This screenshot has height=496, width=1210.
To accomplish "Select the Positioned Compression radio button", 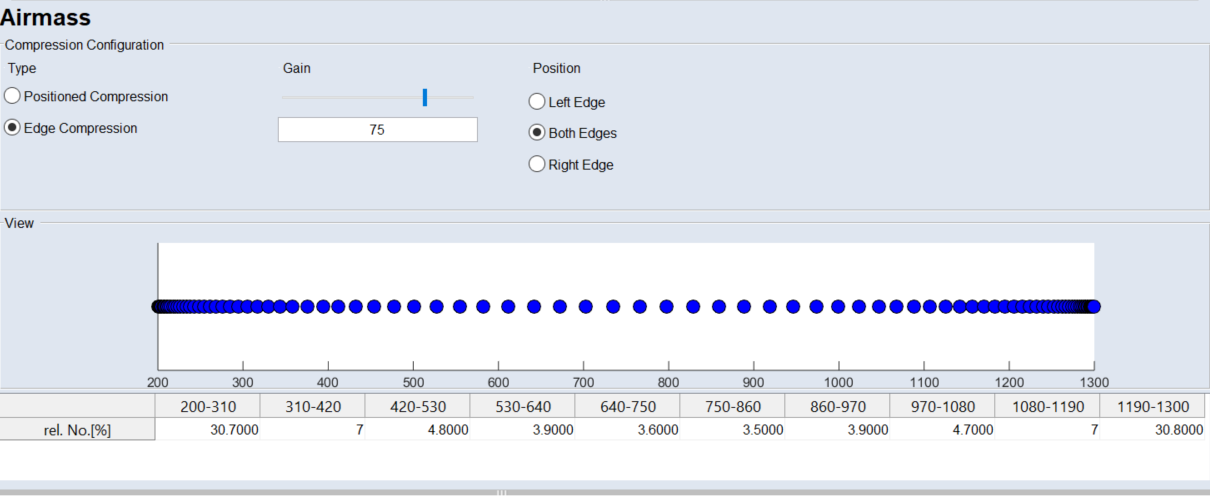I will tap(13, 97).
